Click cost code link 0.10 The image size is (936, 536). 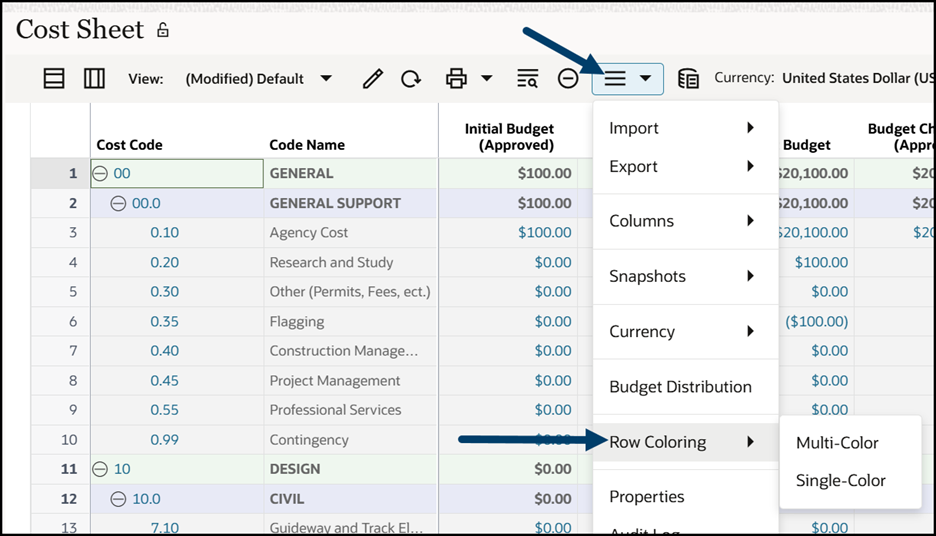pyautogui.click(x=165, y=232)
